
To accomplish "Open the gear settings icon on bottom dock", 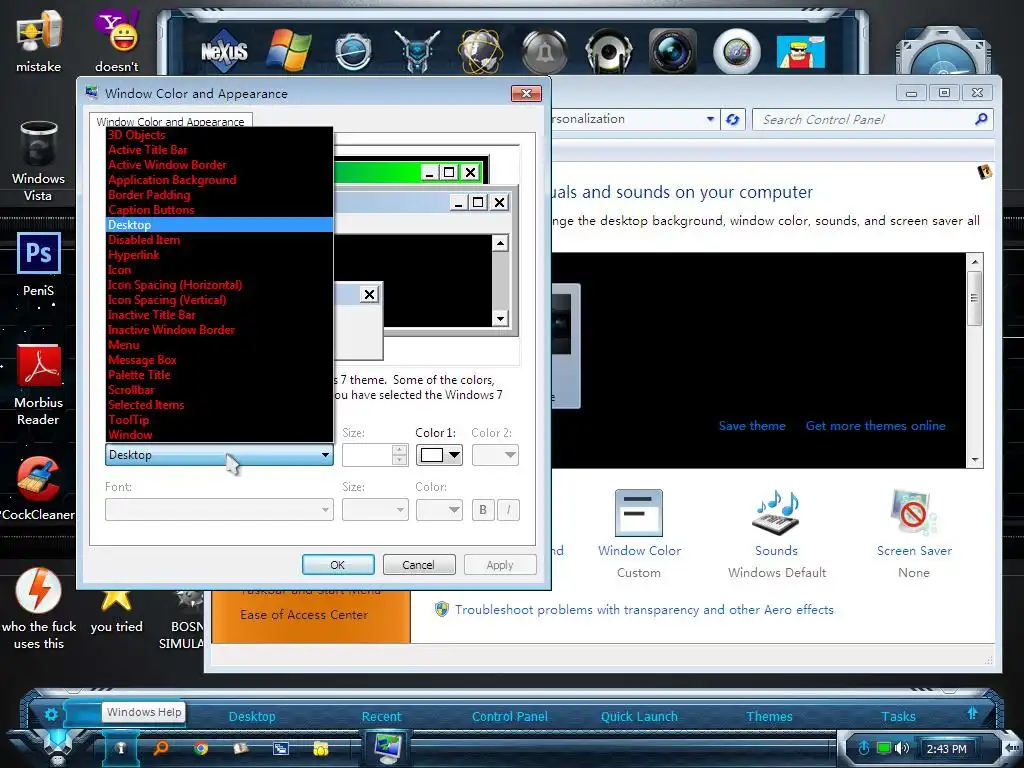I will click(x=51, y=714).
